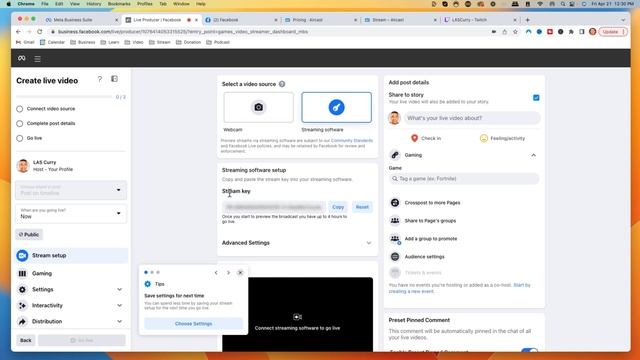The image size is (640, 360).
Task: Toggle the Preset Pinned Comment switch
Action: (x=530, y=351)
